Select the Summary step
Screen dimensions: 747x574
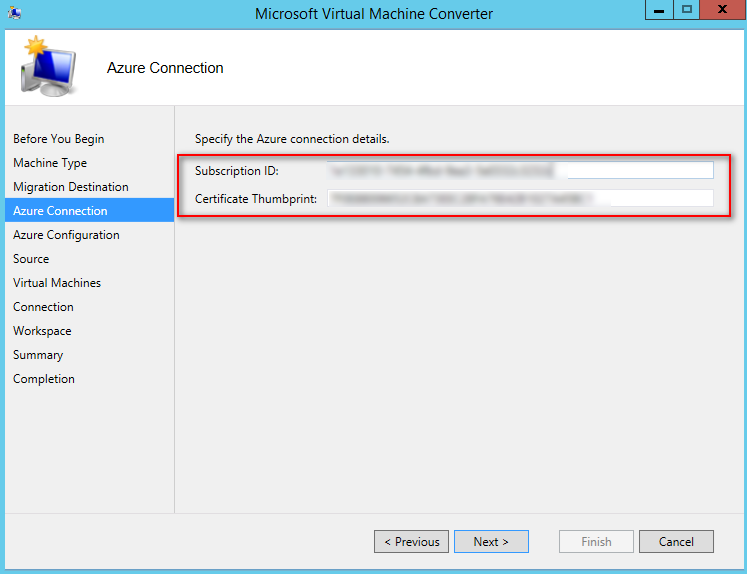(38, 355)
